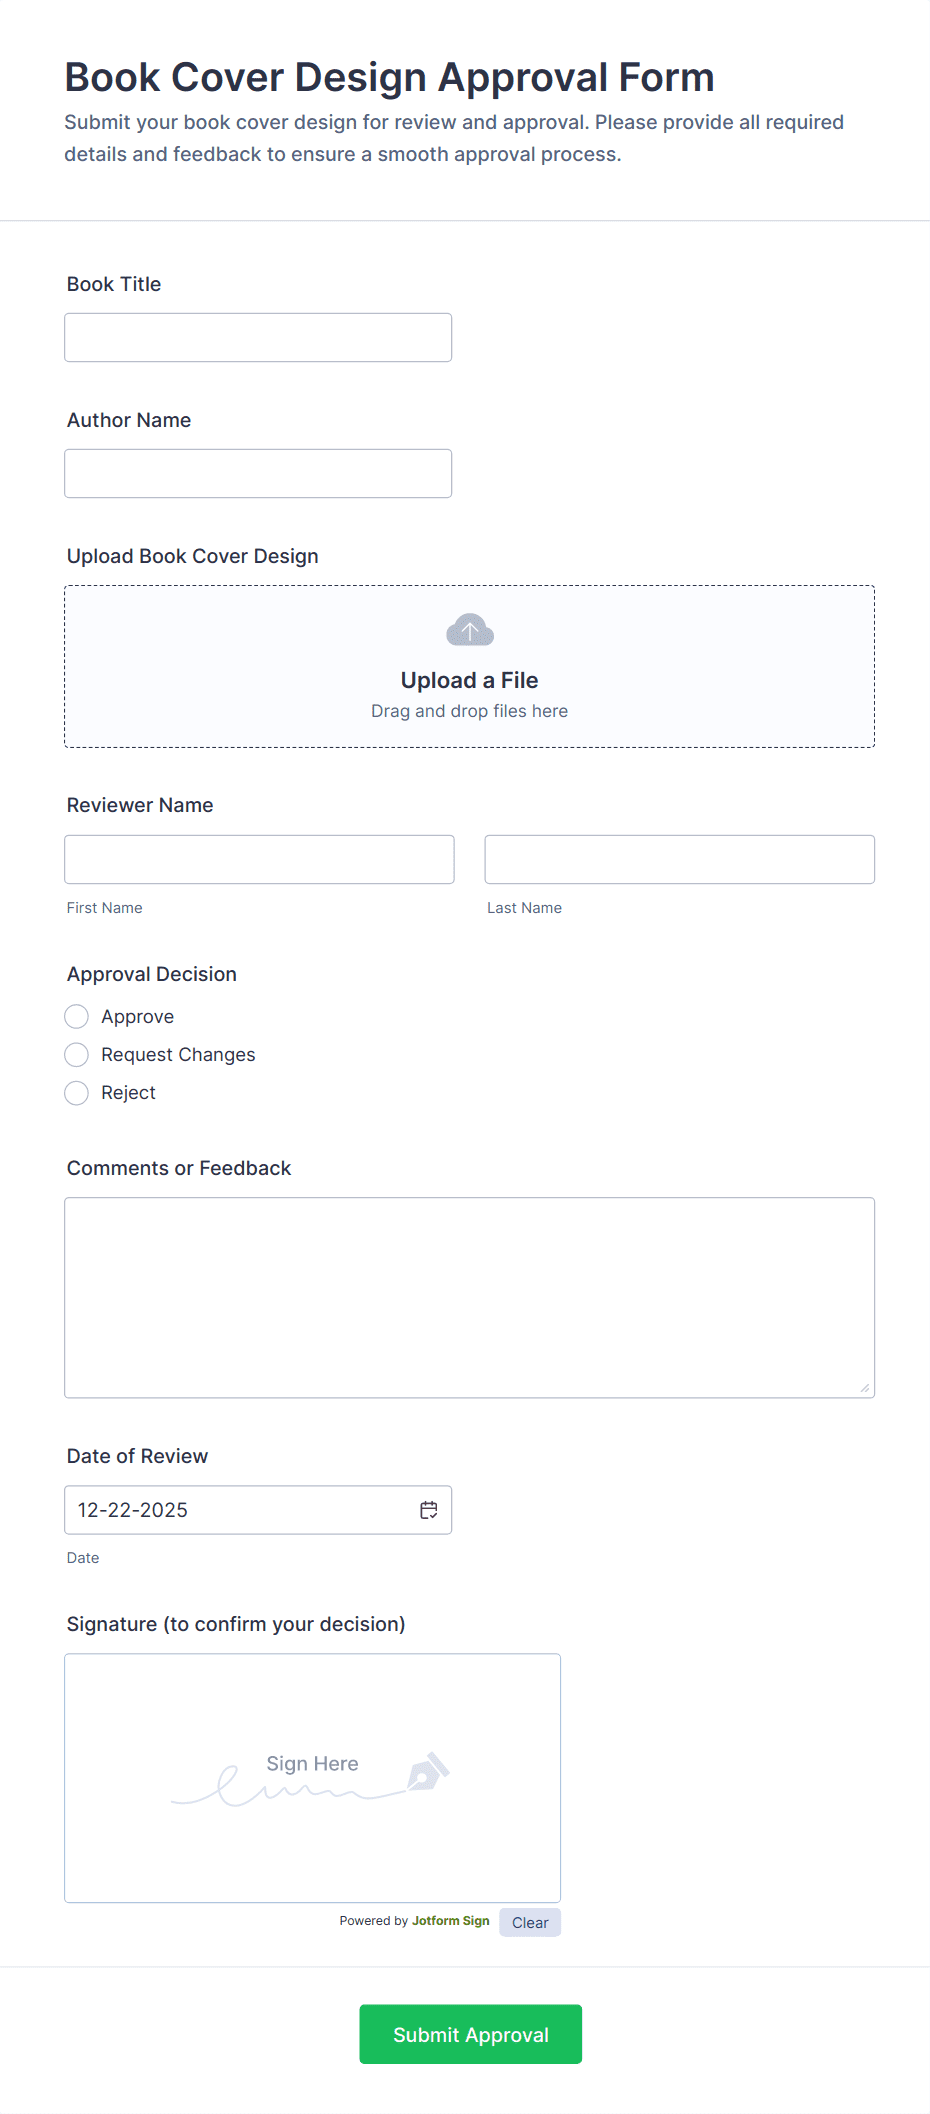Click the pen icon in signature box
The width and height of the screenshot is (930, 2114).
(430, 1775)
